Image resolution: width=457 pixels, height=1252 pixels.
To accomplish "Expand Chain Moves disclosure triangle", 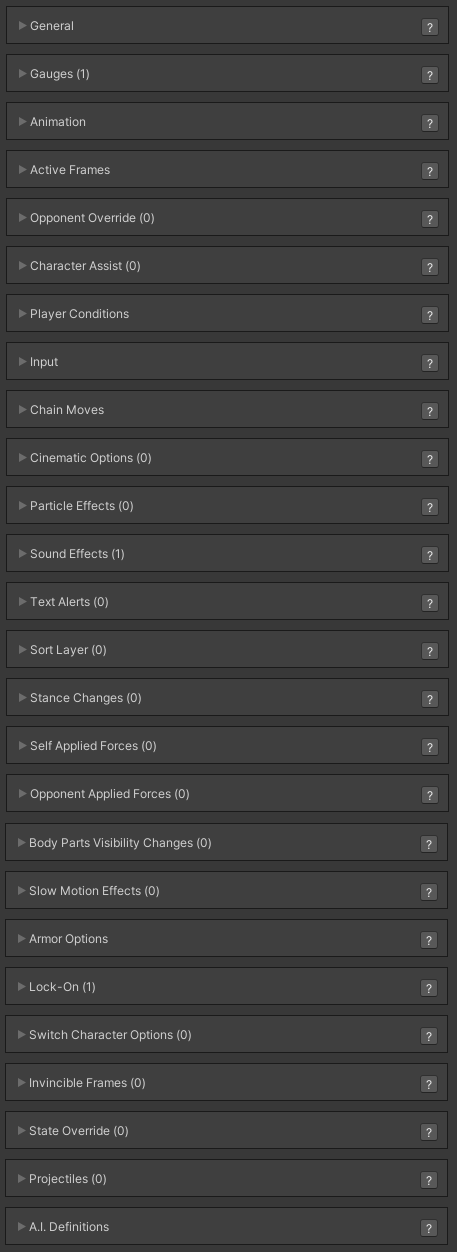I will point(22,410).
